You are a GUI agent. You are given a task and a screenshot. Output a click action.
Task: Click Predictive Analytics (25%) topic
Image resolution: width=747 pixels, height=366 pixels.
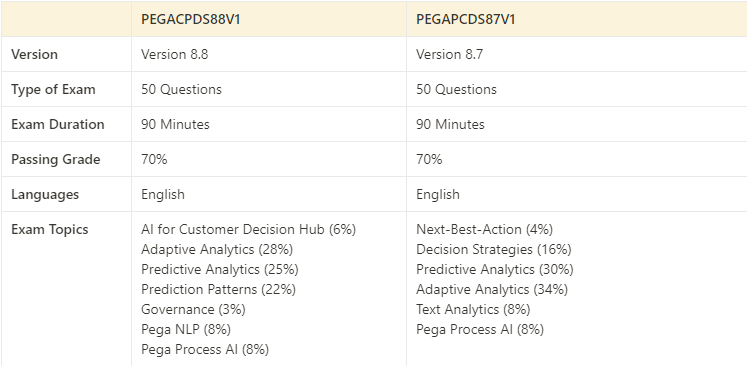tap(220, 269)
